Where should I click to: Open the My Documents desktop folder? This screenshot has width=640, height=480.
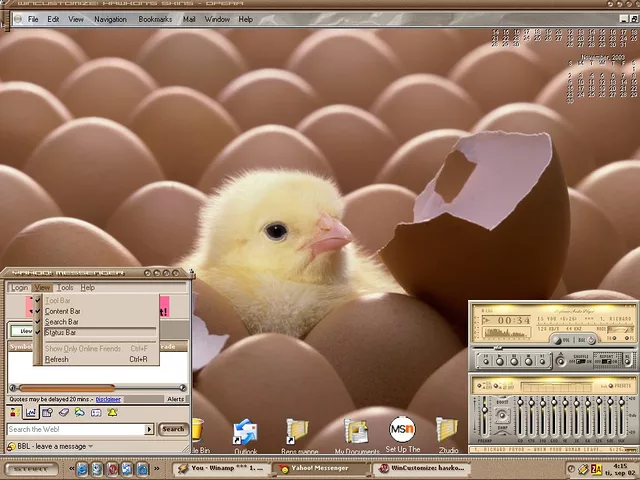355,432
